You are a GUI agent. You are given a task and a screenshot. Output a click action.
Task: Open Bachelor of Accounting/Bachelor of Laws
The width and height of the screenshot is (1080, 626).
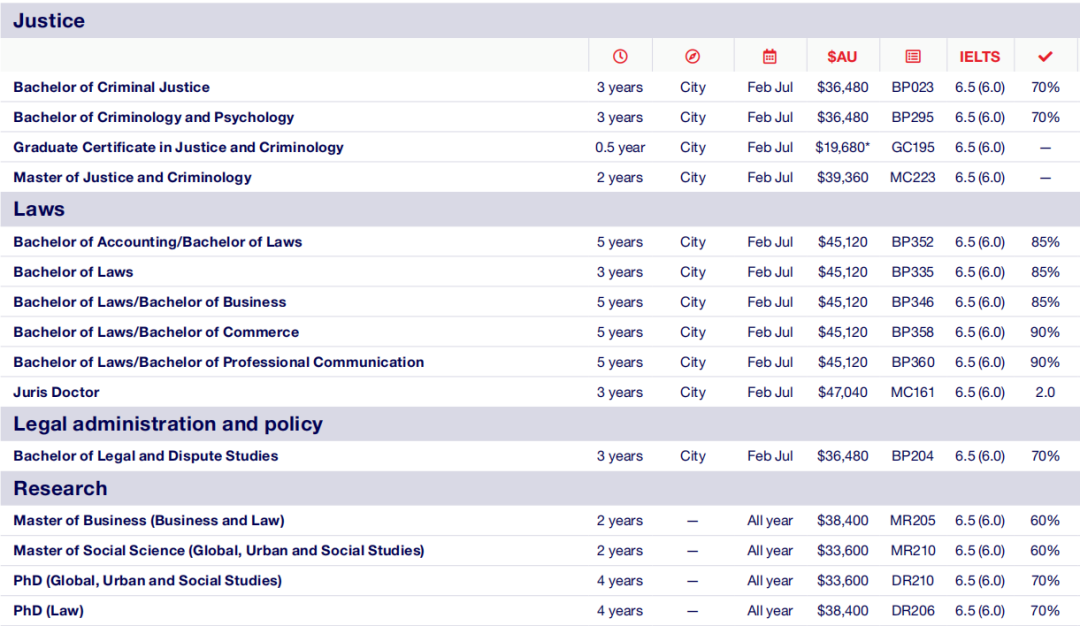[158, 242]
